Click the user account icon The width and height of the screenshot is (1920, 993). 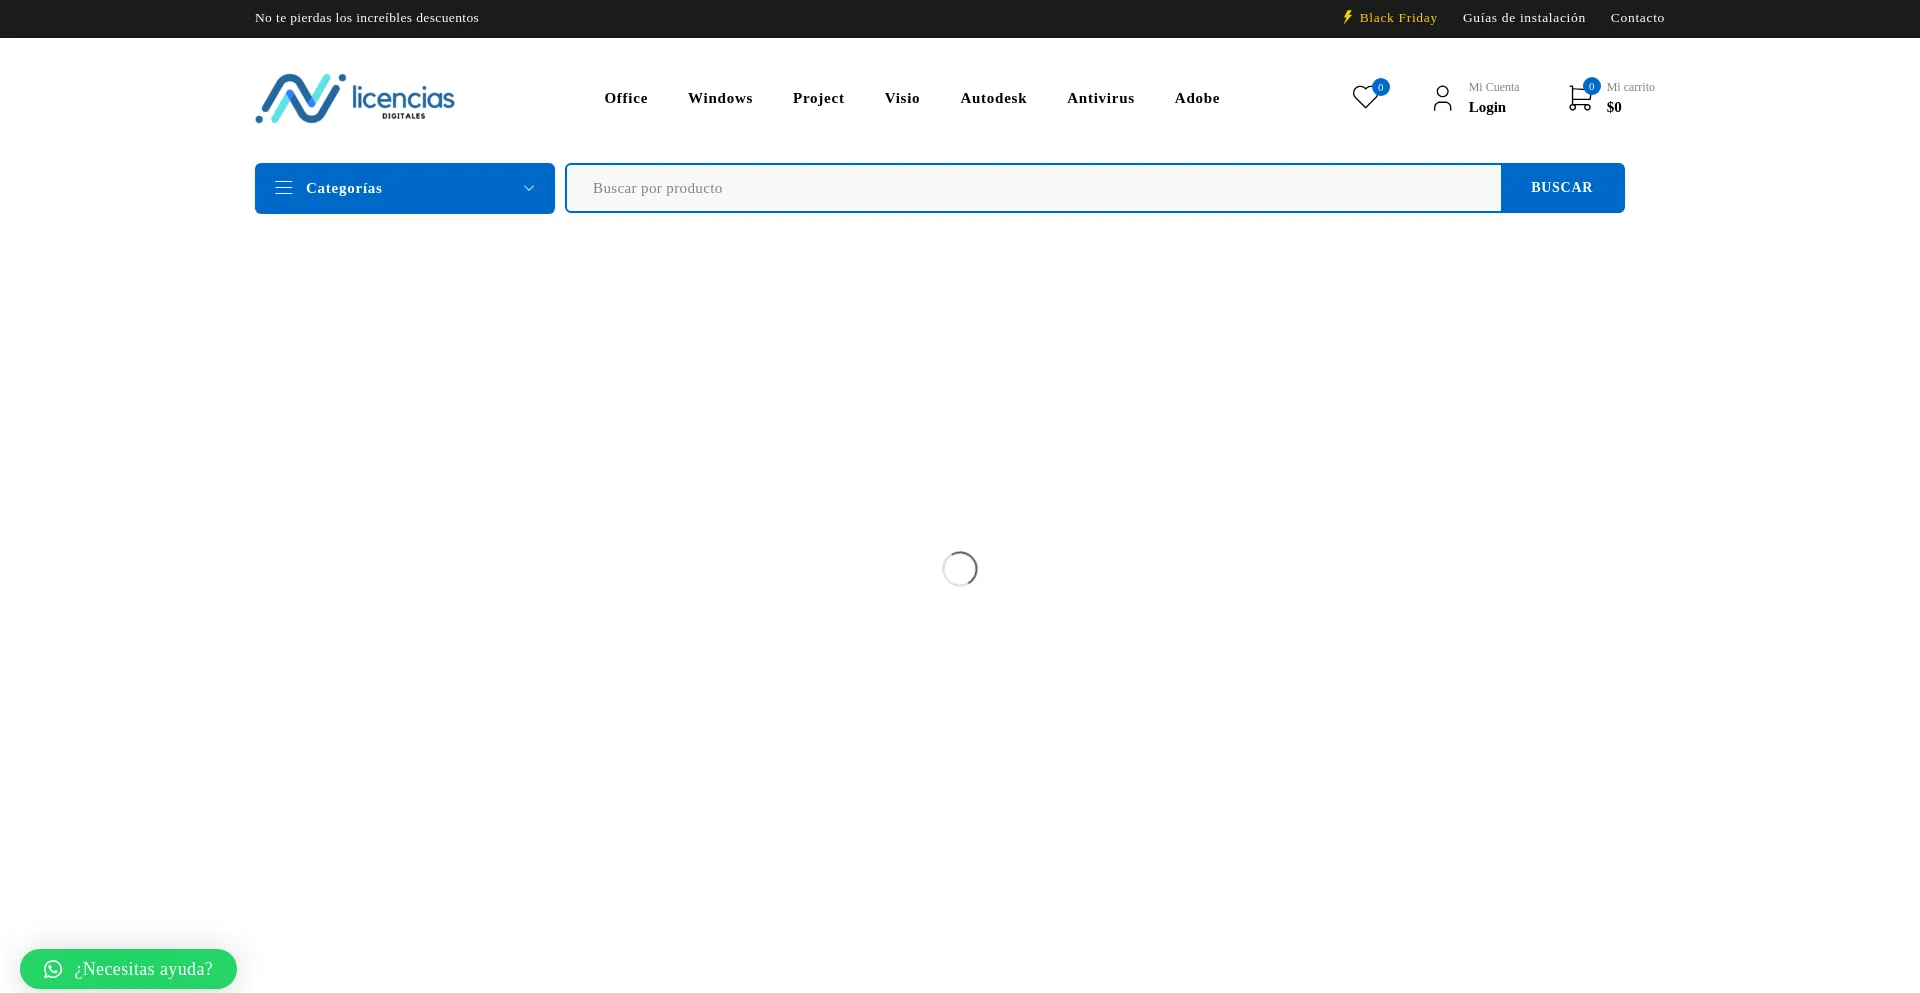[1442, 98]
